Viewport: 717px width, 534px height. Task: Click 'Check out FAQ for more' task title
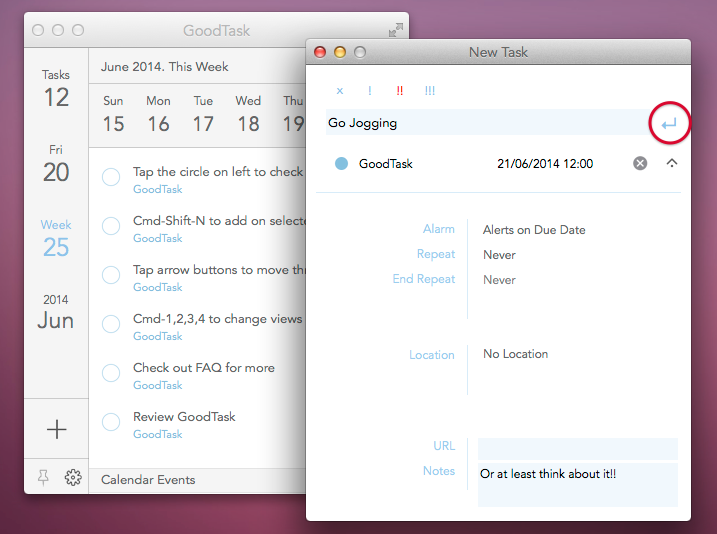click(204, 368)
